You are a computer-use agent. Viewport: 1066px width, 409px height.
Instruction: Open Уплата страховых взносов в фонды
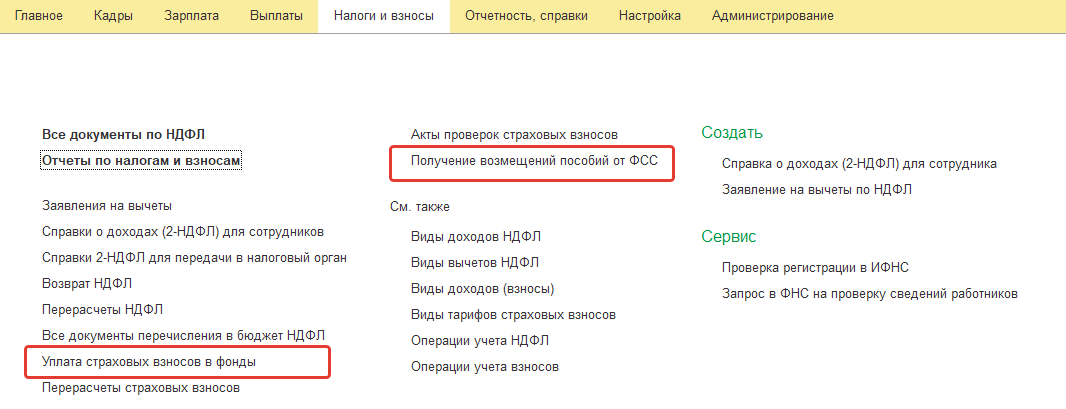(149, 362)
